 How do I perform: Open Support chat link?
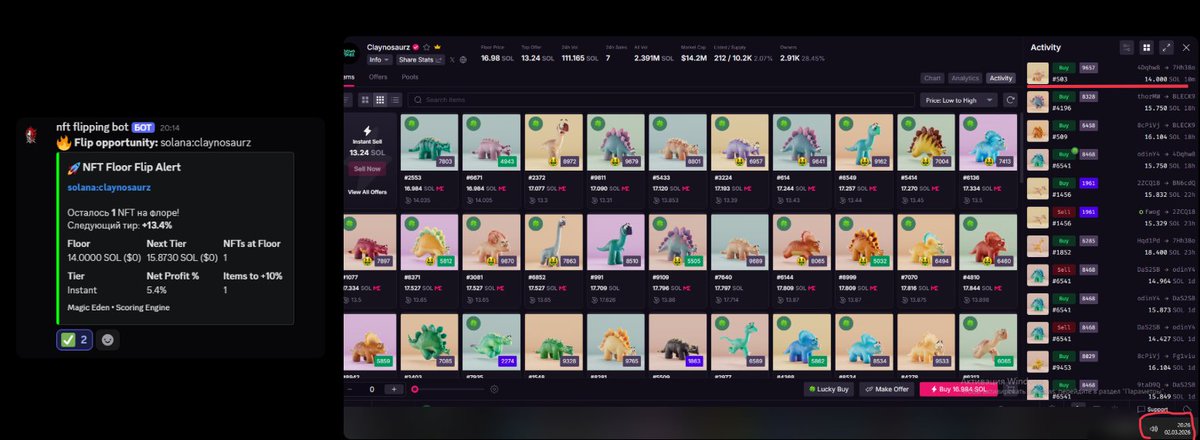coord(1154,410)
